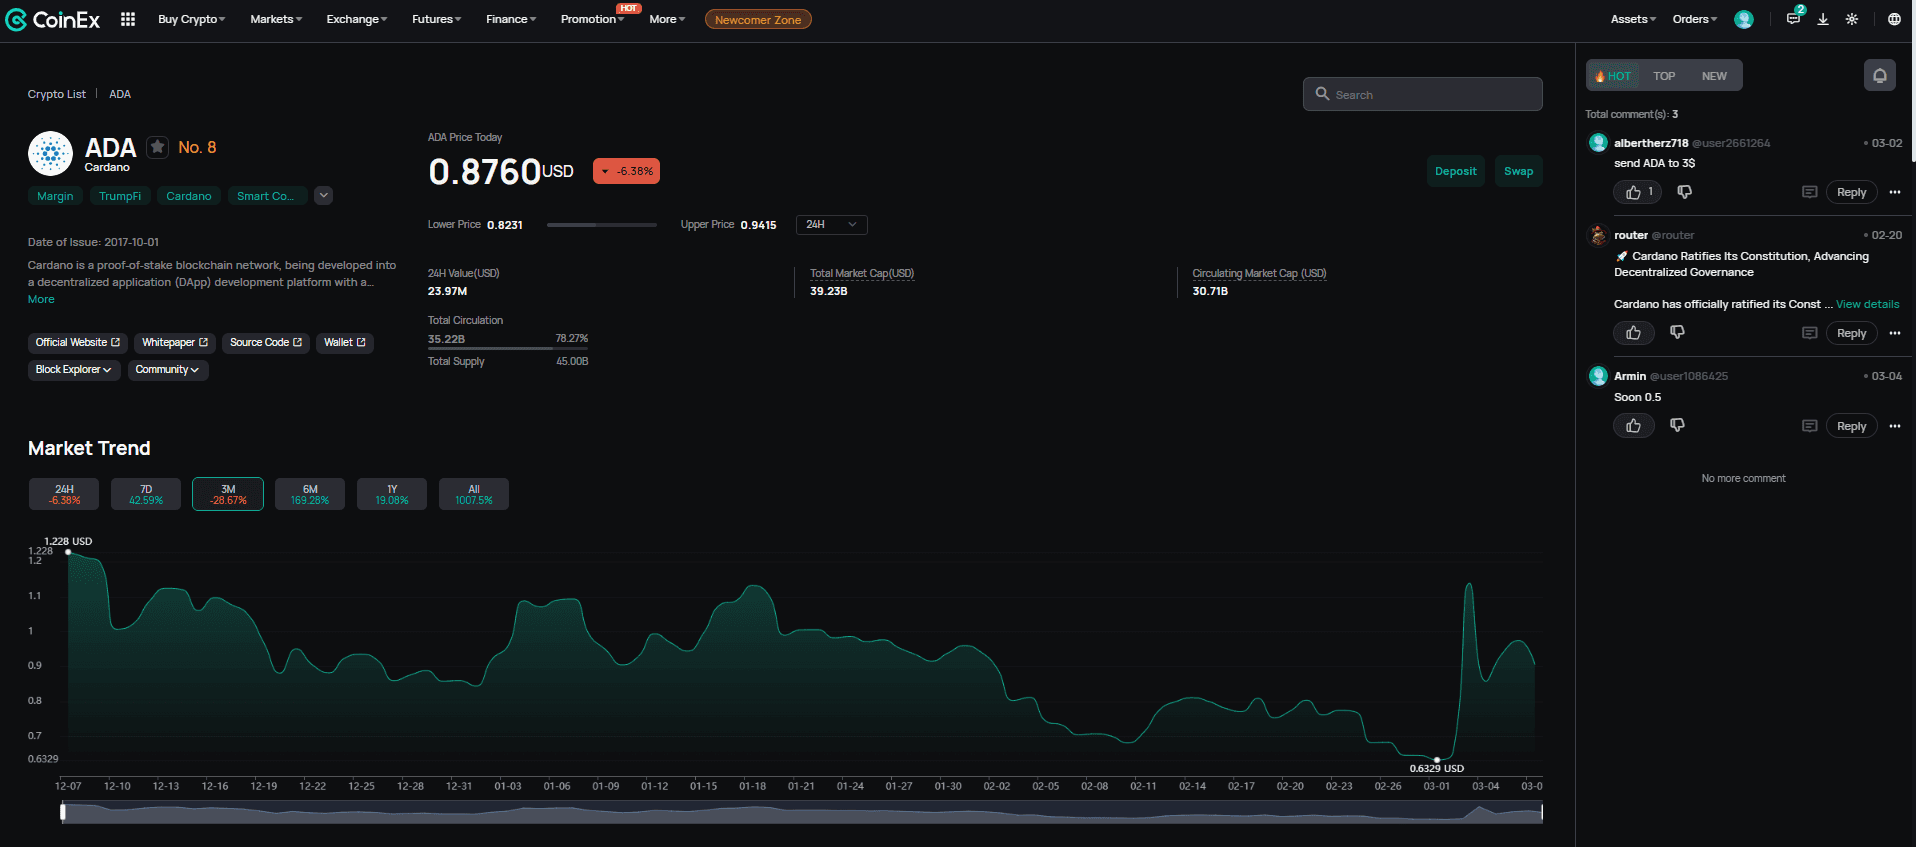Click the comment notification bell
This screenshot has height=847, width=1916.
point(1880,75)
